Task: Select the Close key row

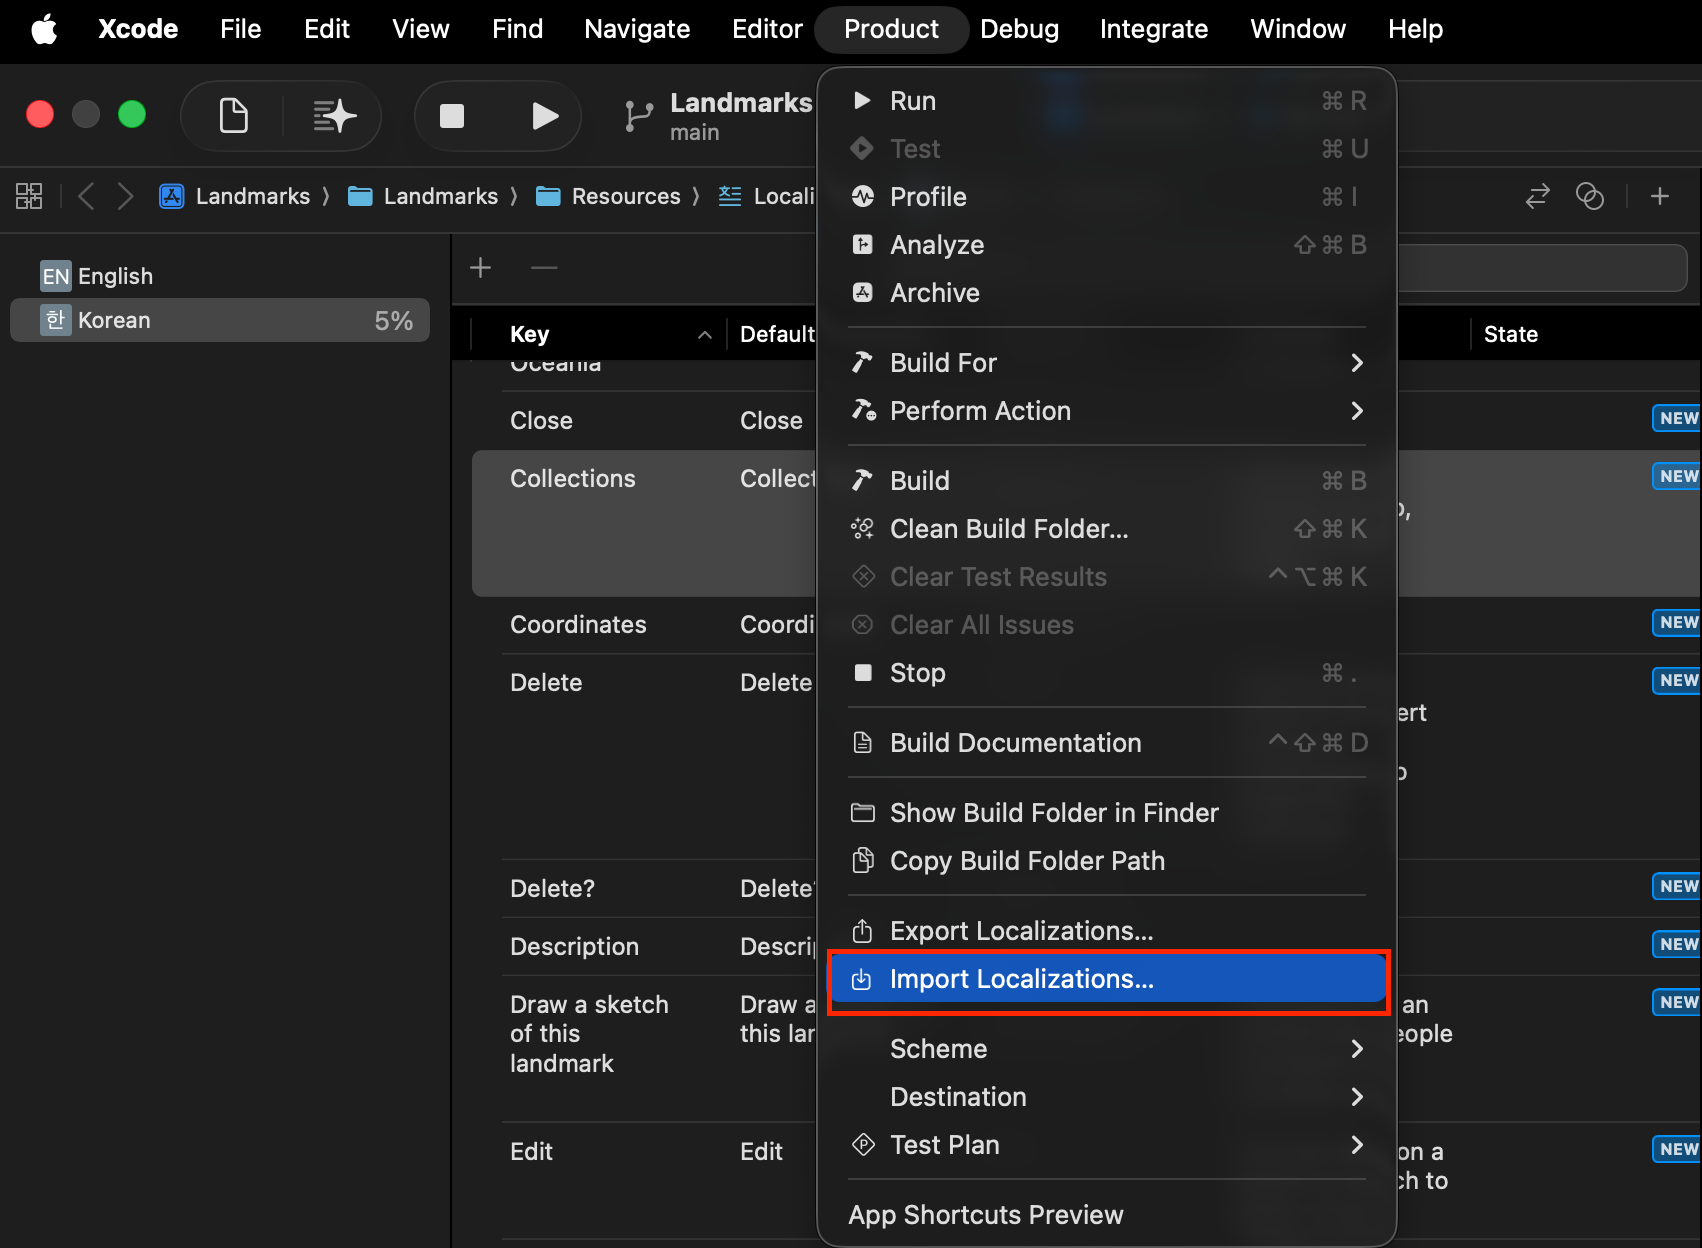Action: click(541, 421)
